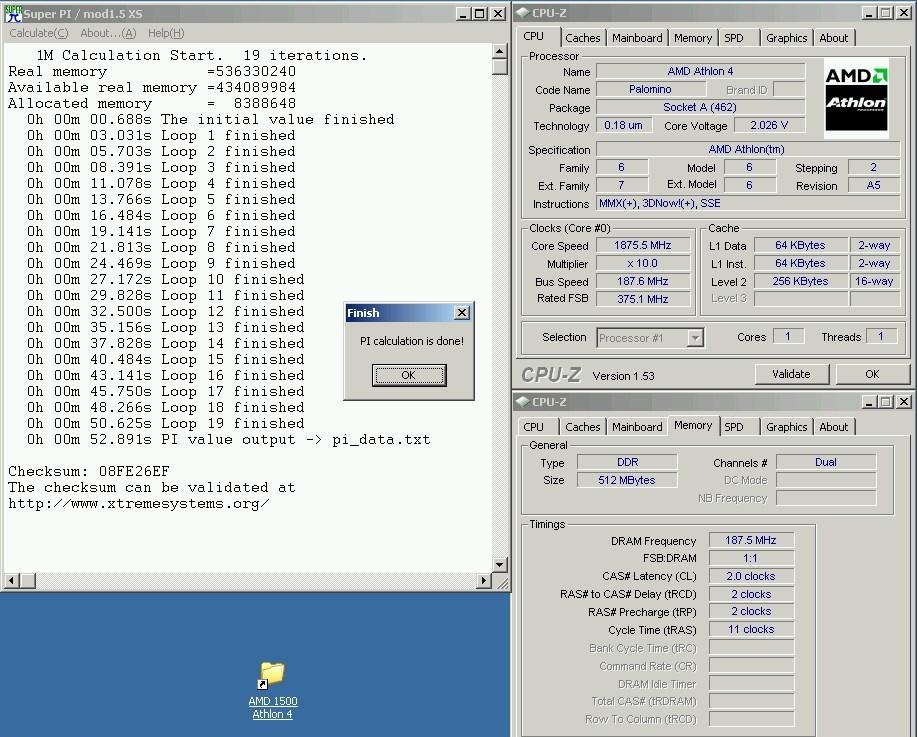This screenshot has width=917, height=737.
Task: Click the CPU-Z icon in Memory window title bar
Action: click(x=522, y=402)
